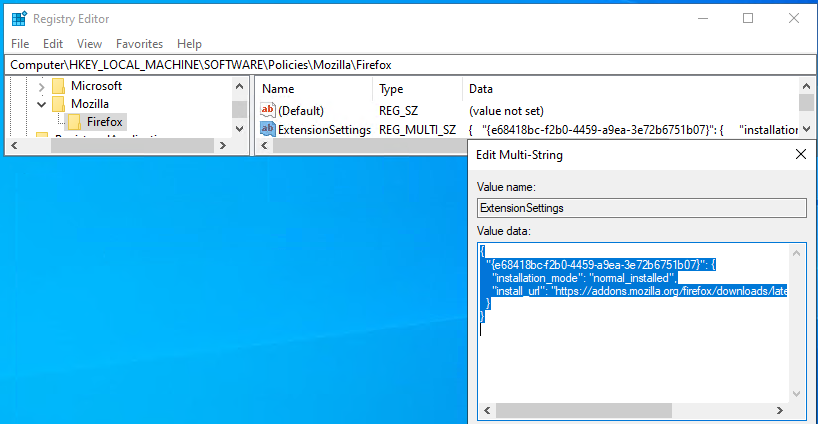Click the install_url line in value data
Viewport: 818px width, 424px height.
pyautogui.click(x=640, y=291)
